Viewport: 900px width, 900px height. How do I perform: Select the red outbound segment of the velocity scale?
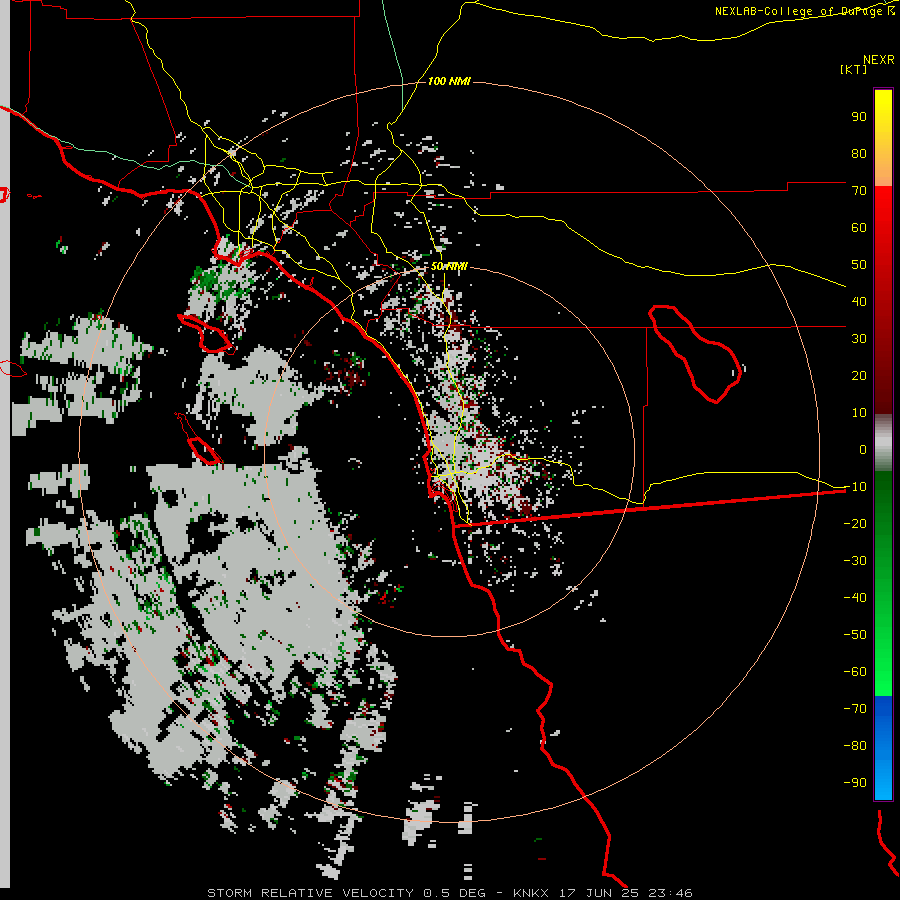pos(883,300)
